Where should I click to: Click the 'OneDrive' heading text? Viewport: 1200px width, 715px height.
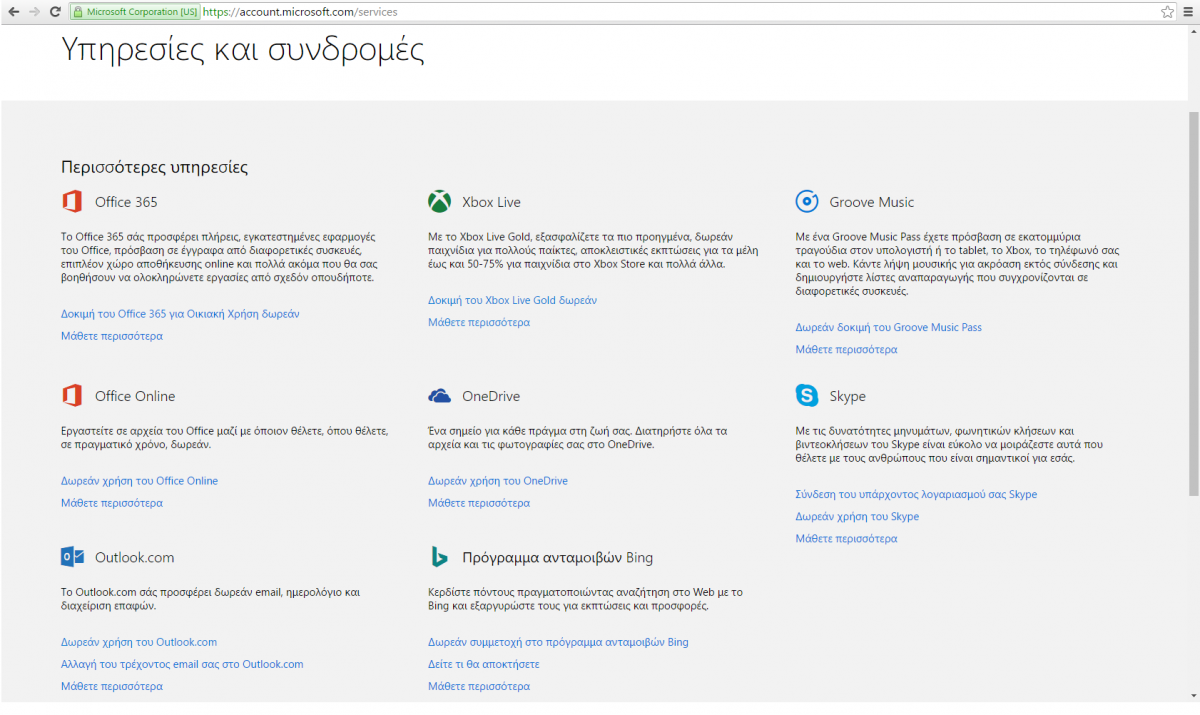(491, 396)
